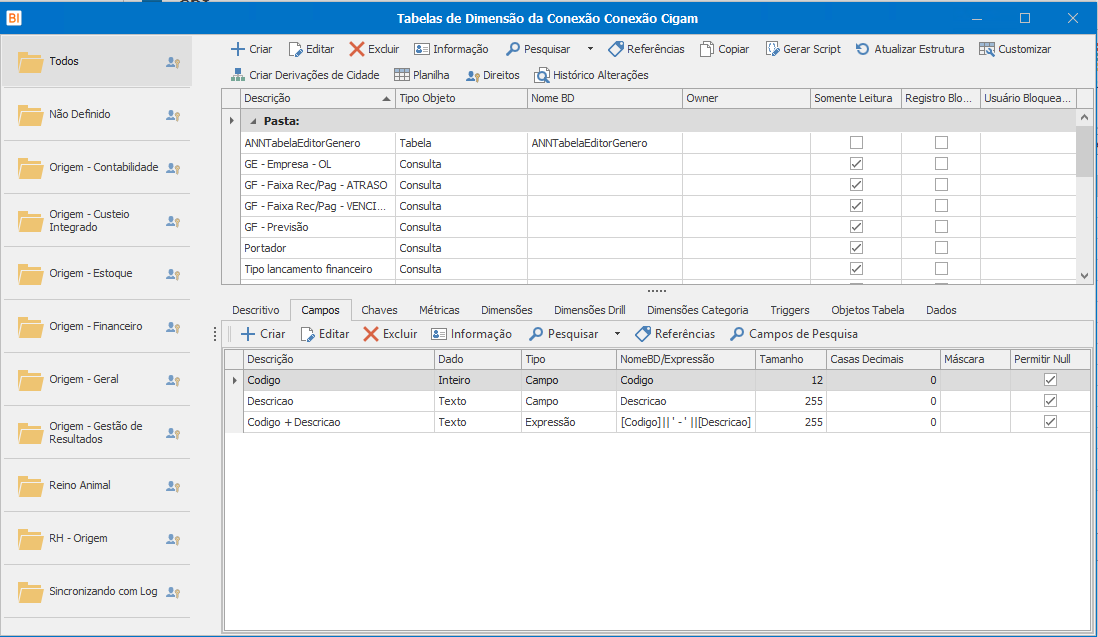Sort by the Descrição column header arrow
This screenshot has width=1098, height=637.
coord(386,99)
